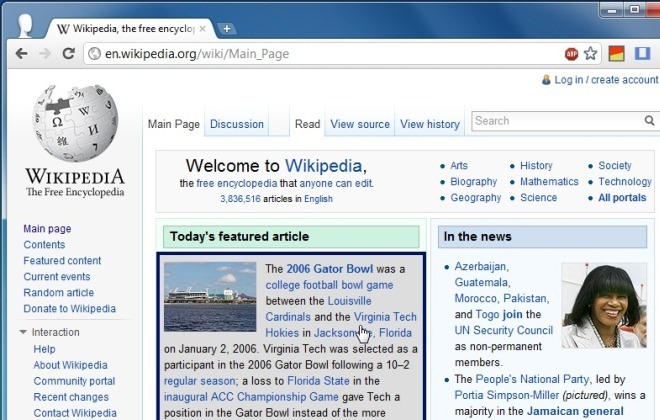Screen dimensions: 660x420
Task: Click the regular season link
Action: click(200, 381)
